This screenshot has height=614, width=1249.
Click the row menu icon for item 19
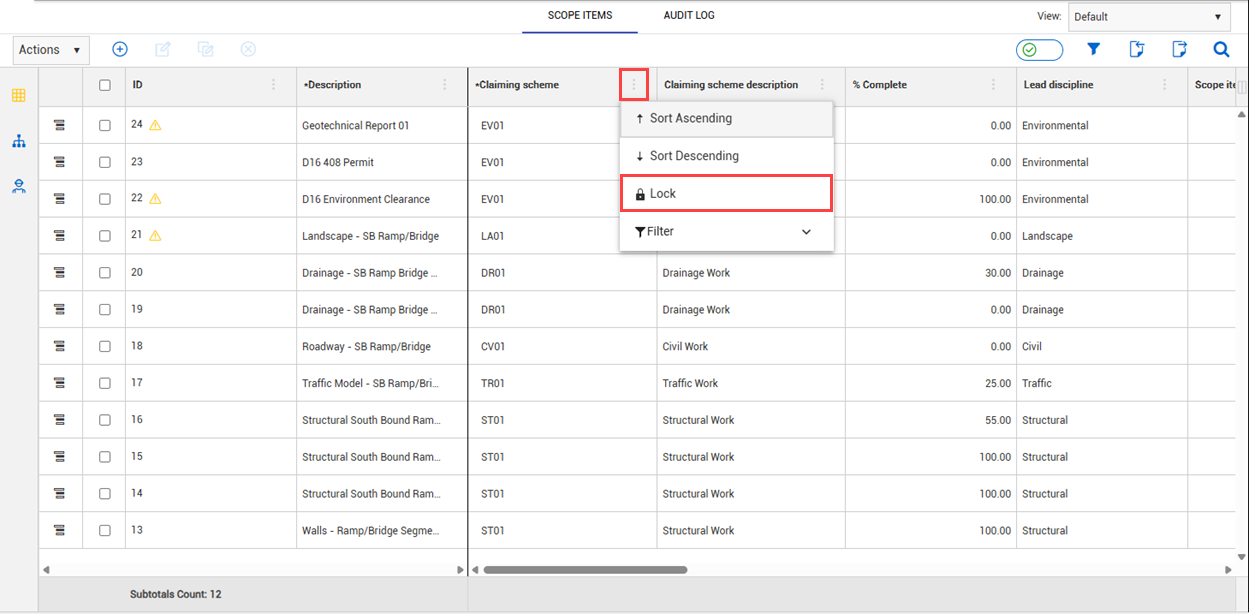(x=59, y=310)
